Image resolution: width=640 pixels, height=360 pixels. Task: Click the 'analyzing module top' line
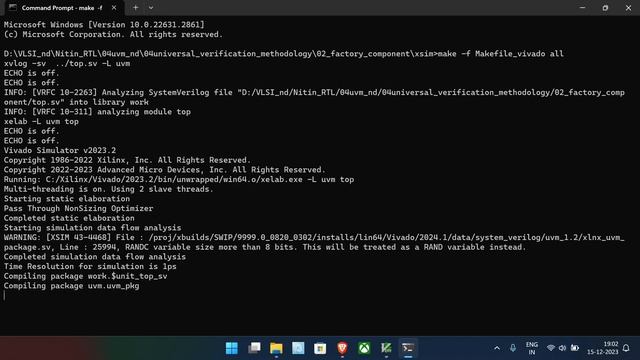(x=97, y=111)
